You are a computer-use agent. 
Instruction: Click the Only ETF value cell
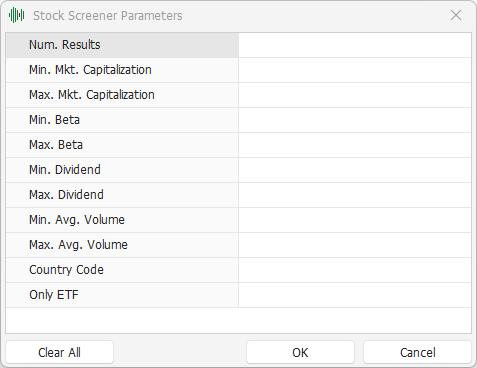(x=355, y=295)
